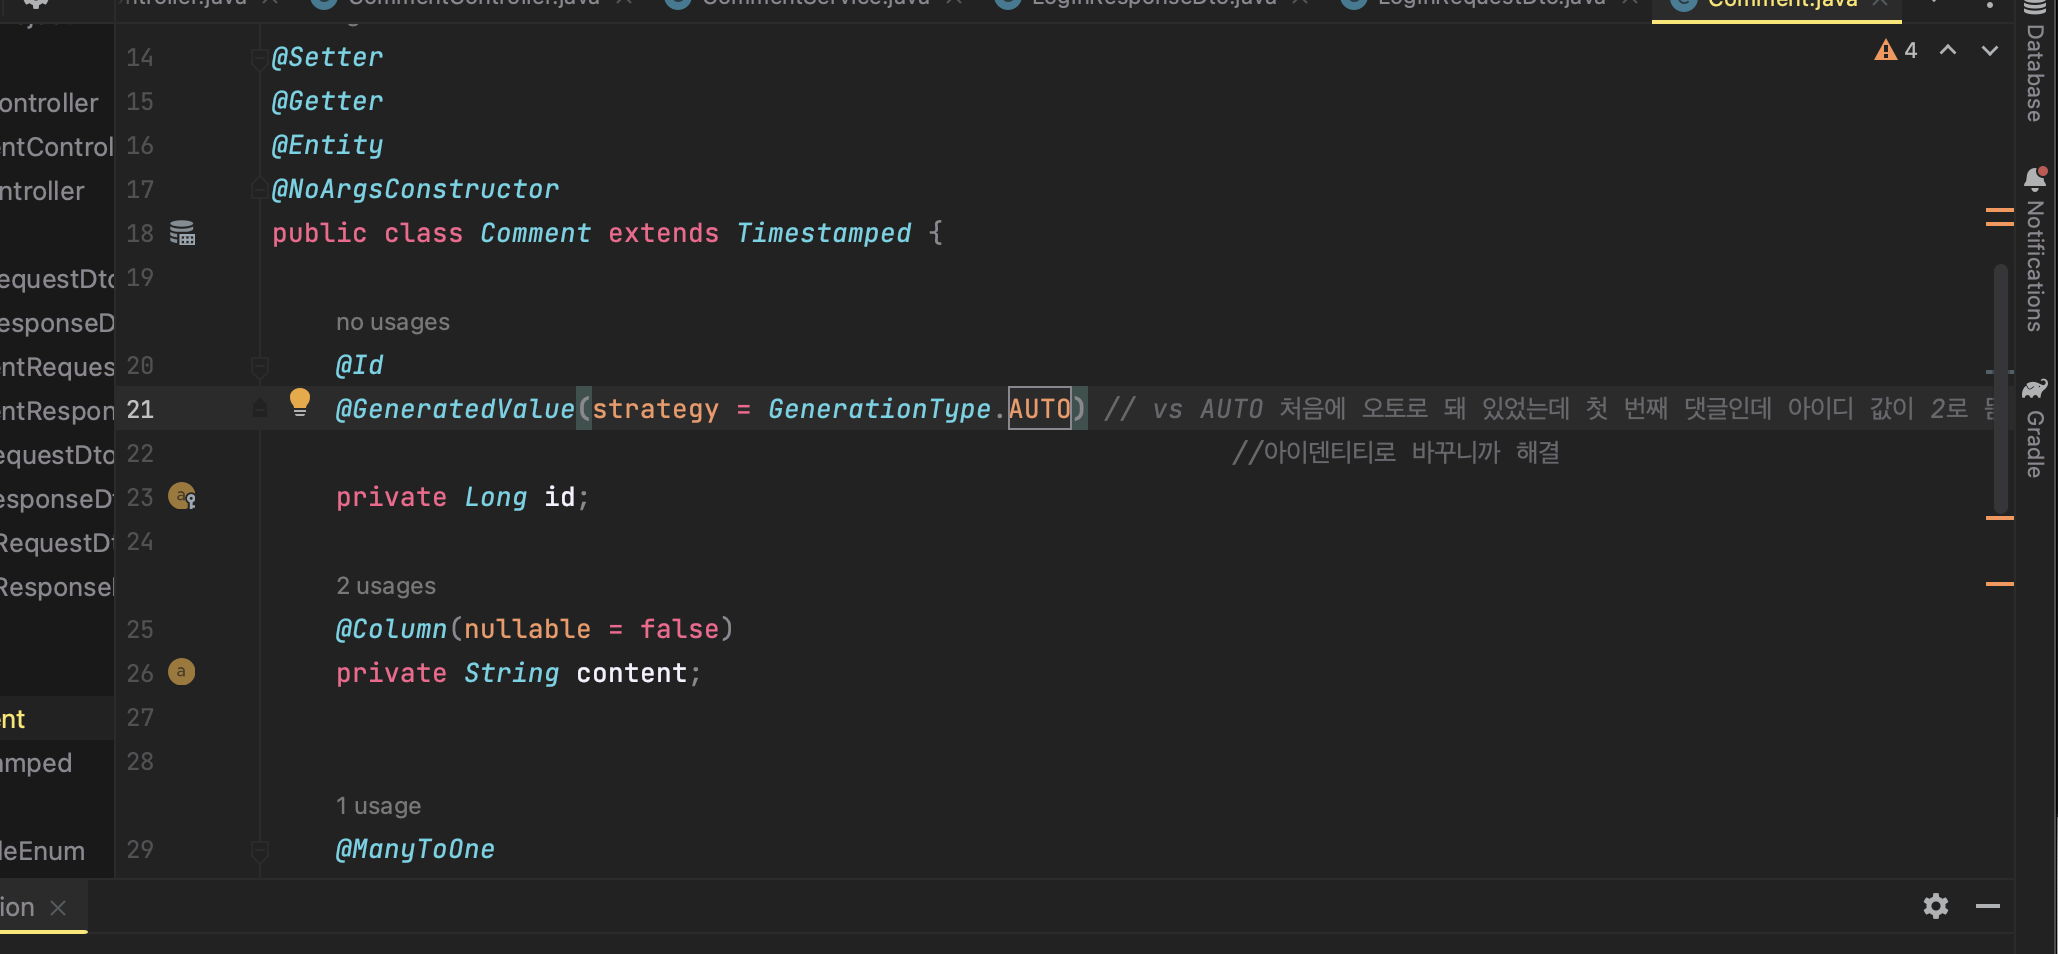Click the 'Long' type on line 23
The image size is (2058, 954).
496,497
